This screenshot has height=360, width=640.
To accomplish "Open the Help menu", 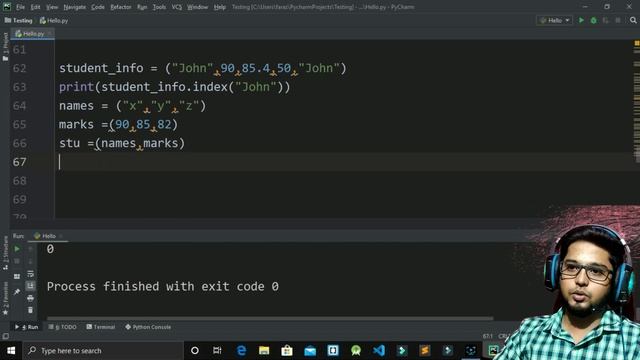I will (220, 7).
